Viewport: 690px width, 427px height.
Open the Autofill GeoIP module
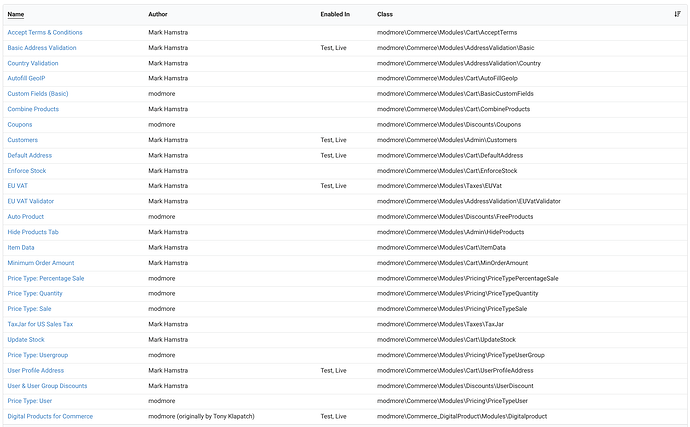tap(26, 78)
